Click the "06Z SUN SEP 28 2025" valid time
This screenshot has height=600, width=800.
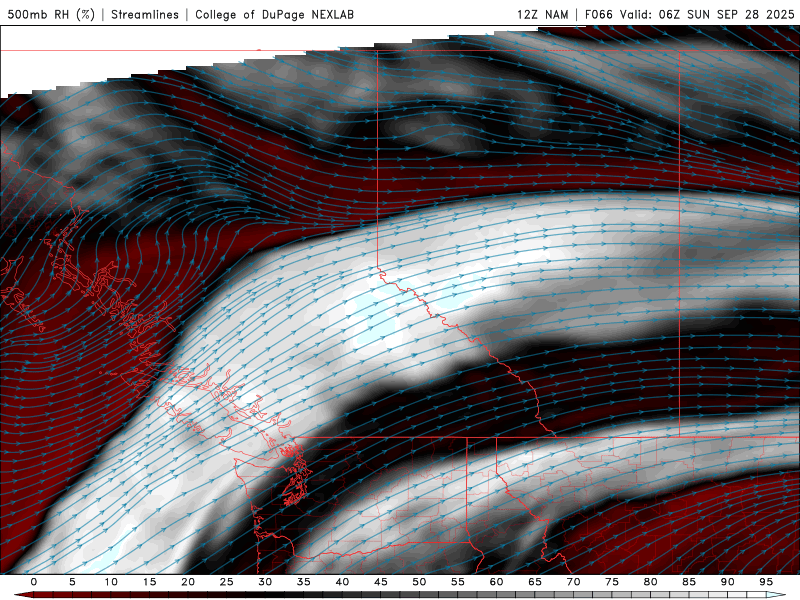click(x=727, y=14)
